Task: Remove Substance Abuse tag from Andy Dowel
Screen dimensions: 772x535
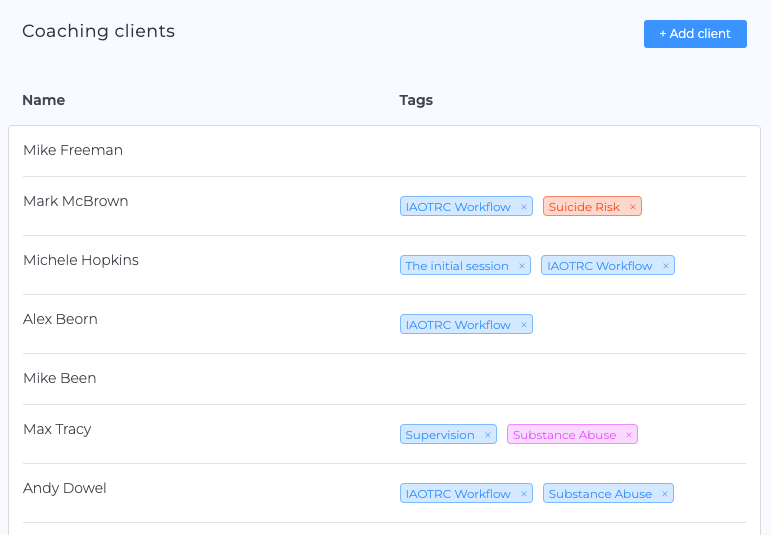Action: click(665, 494)
